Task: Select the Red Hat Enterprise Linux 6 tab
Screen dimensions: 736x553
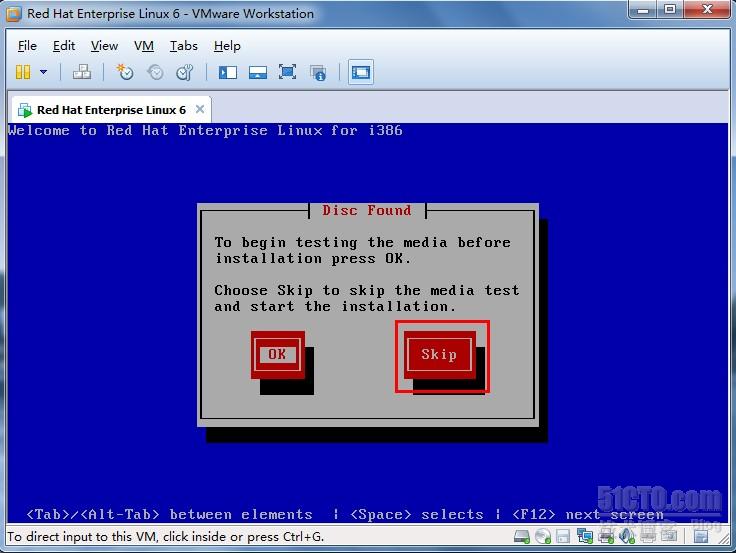Action: pyautogui.click(x=111, y=110)
